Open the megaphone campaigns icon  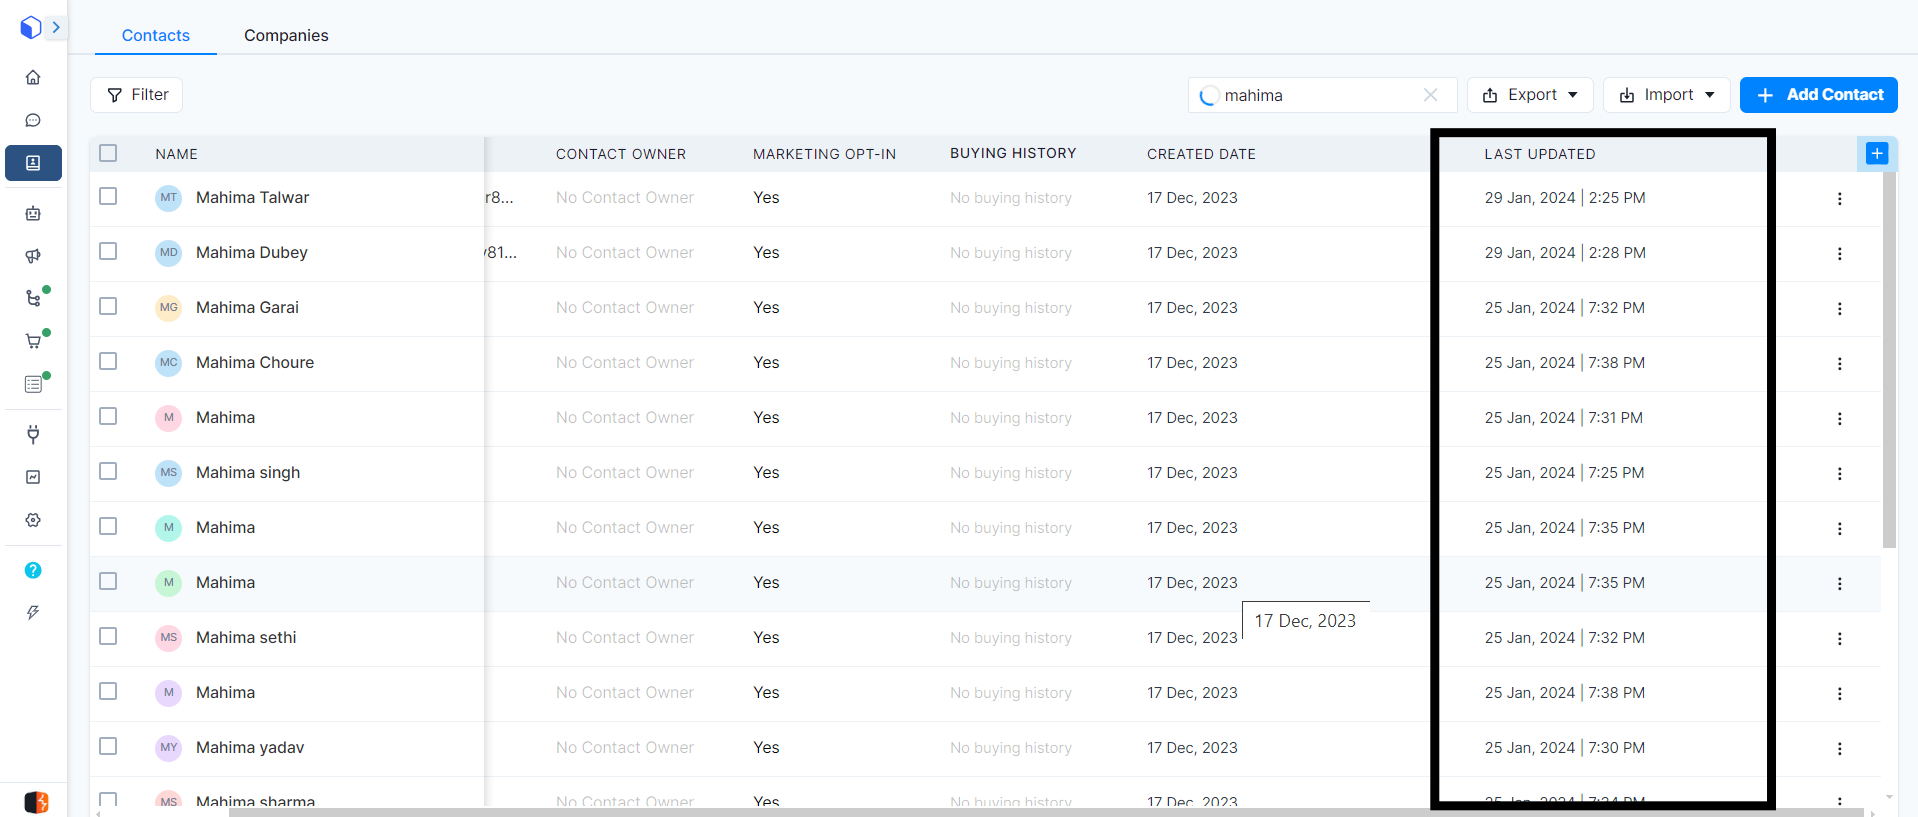[x=33, y=256]
